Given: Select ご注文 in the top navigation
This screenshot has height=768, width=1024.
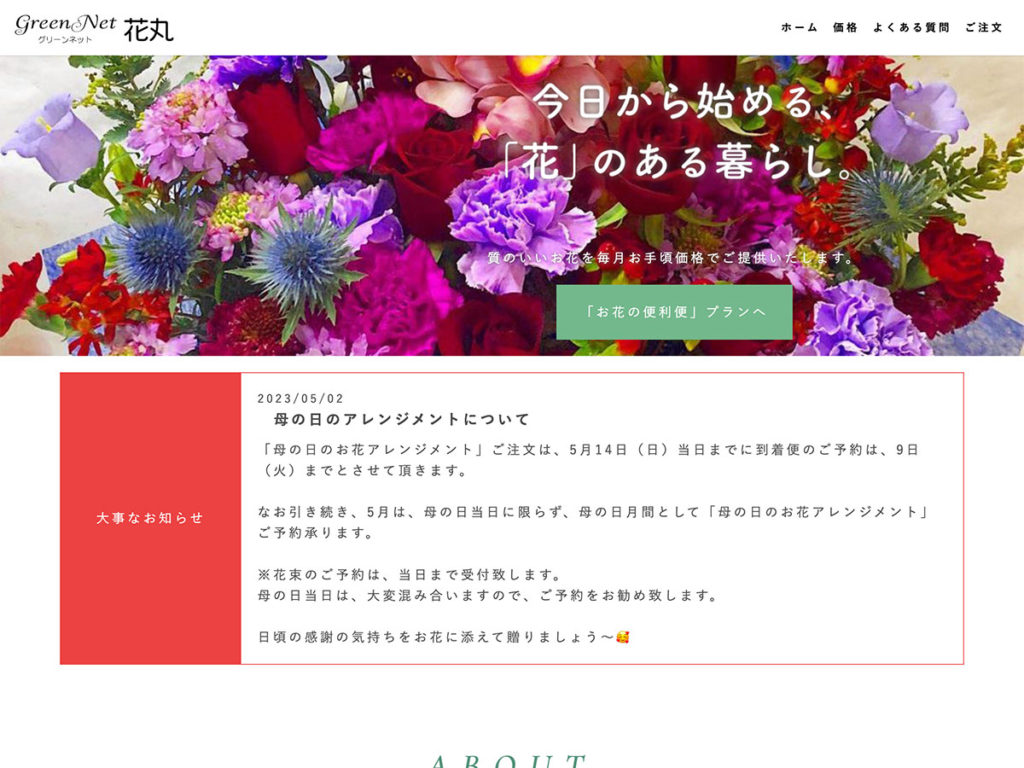Looking at the screenshot, I should pyautogui.click(x=983, y=28).
